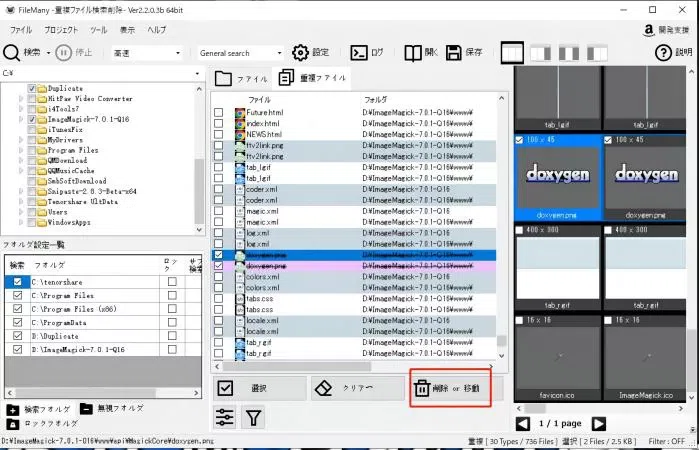Click horizontal scrollbar under thumbnail panel
The width and height of the screenshot is (699, 450).
coord(535,408)
